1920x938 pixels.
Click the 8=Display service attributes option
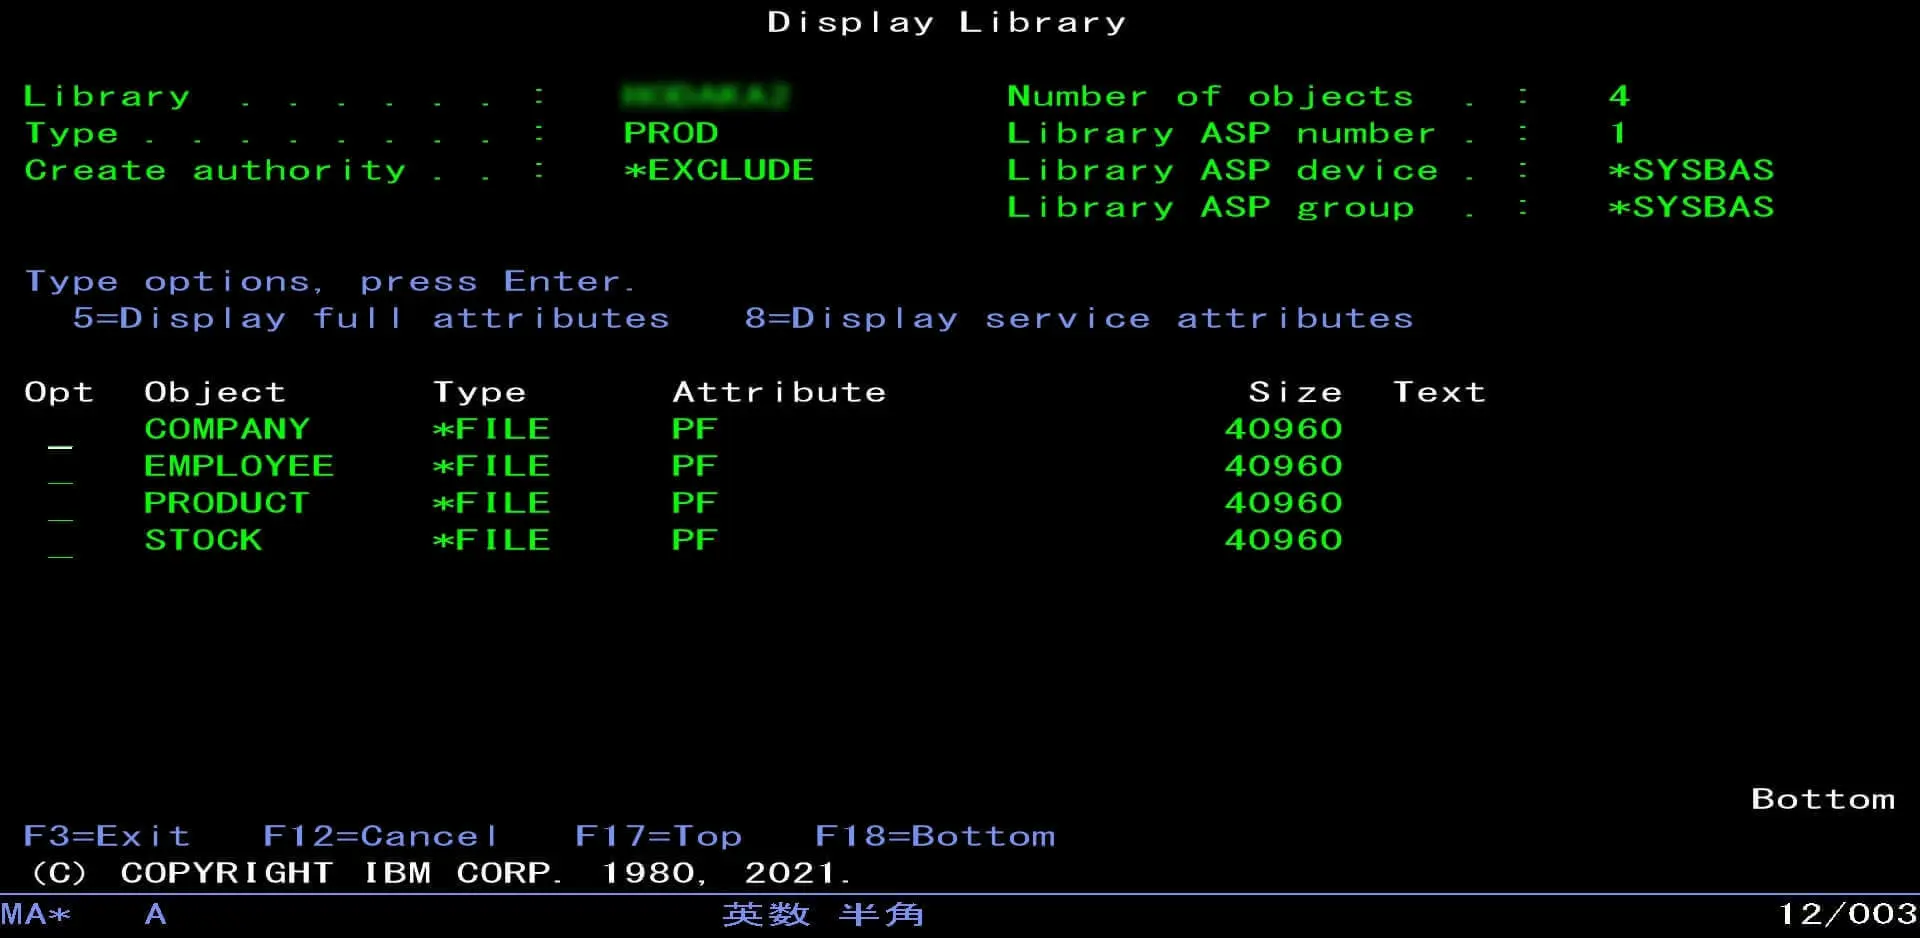point(1079,318)
